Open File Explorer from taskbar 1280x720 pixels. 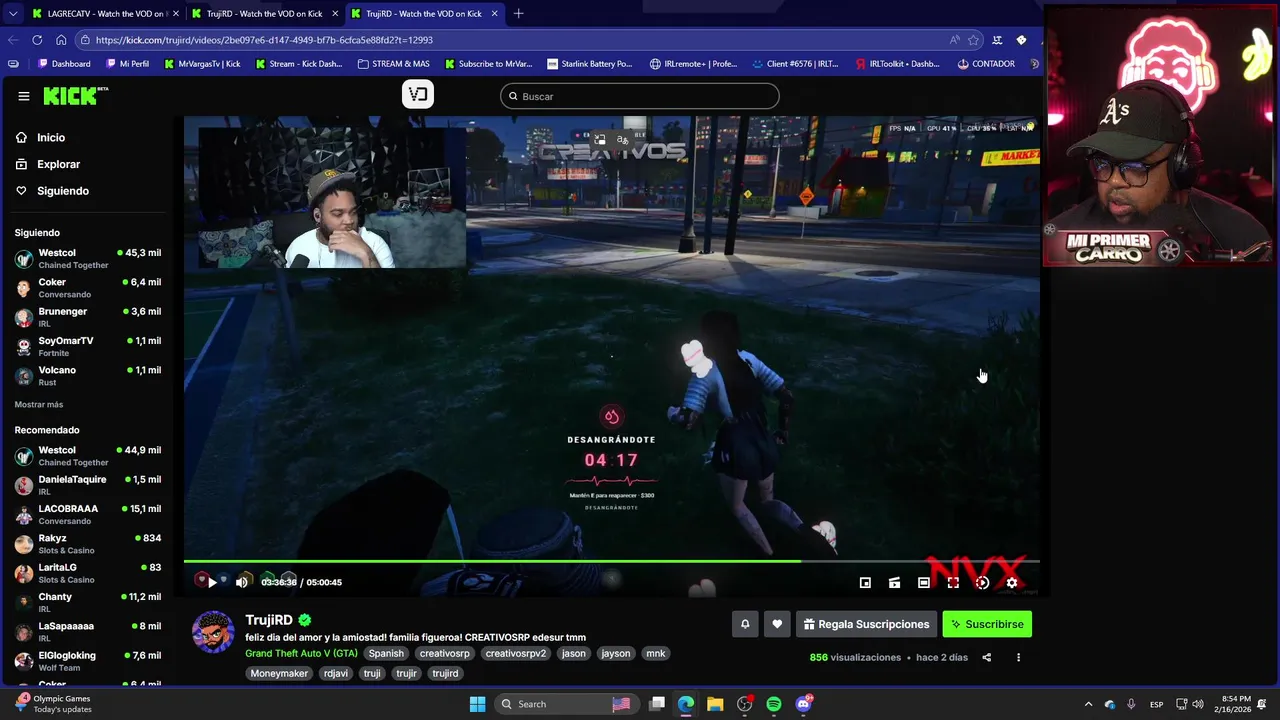click(x=715, y=704)
